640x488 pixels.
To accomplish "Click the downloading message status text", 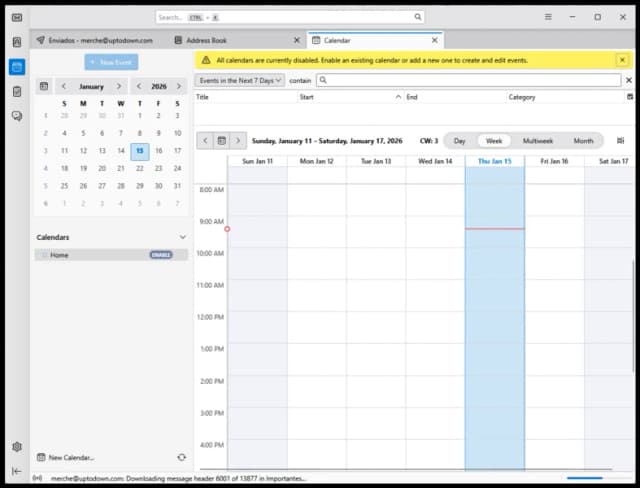I will click(177, 478).
